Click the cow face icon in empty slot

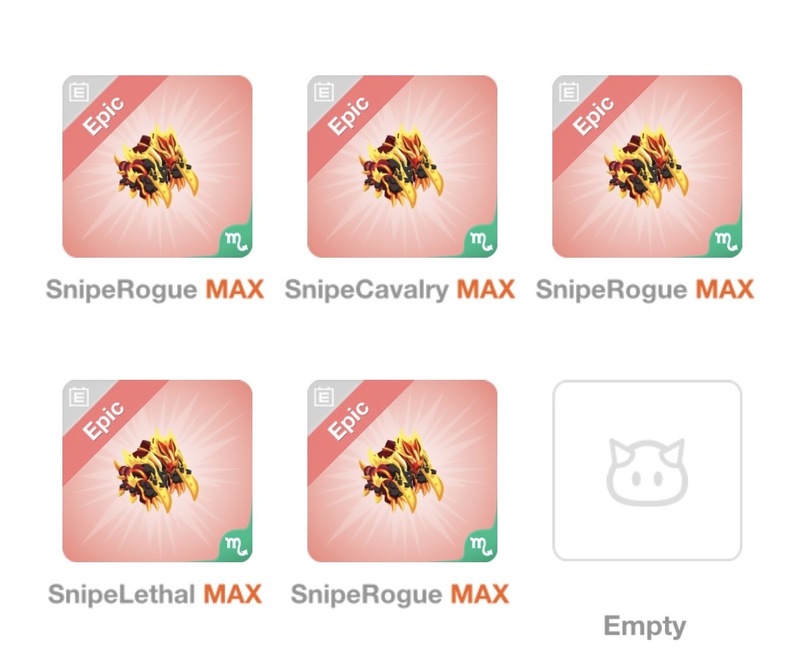647,472
